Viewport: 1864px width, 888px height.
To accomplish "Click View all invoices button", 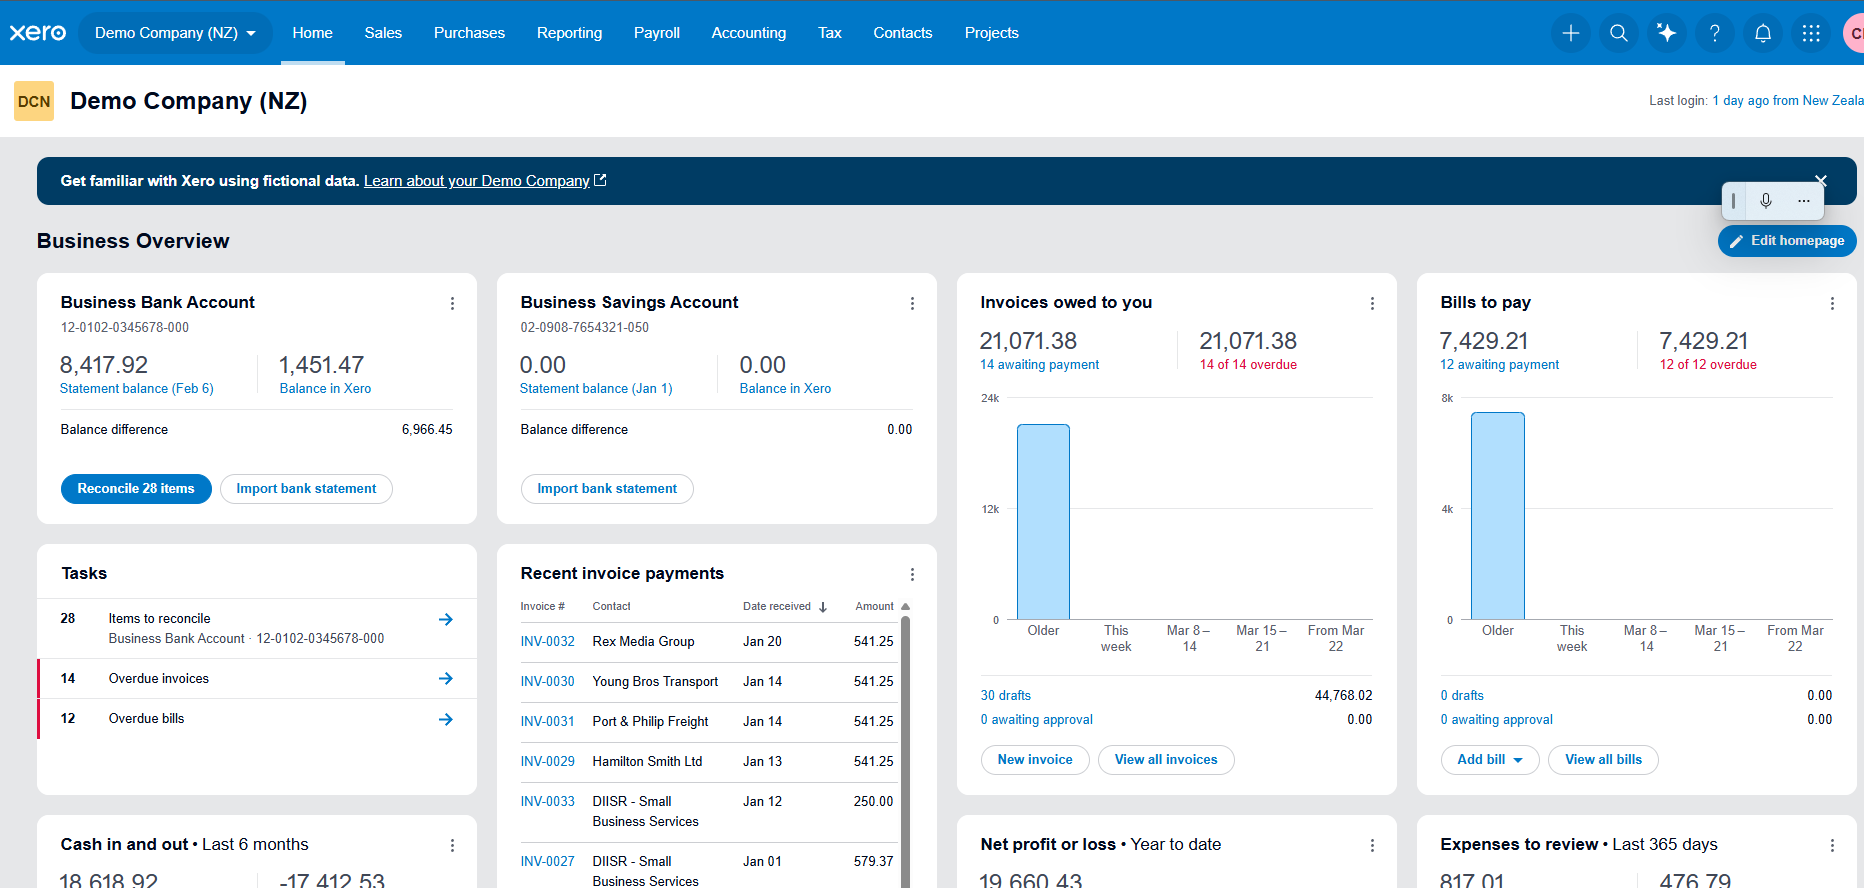I will [1166, 760].
